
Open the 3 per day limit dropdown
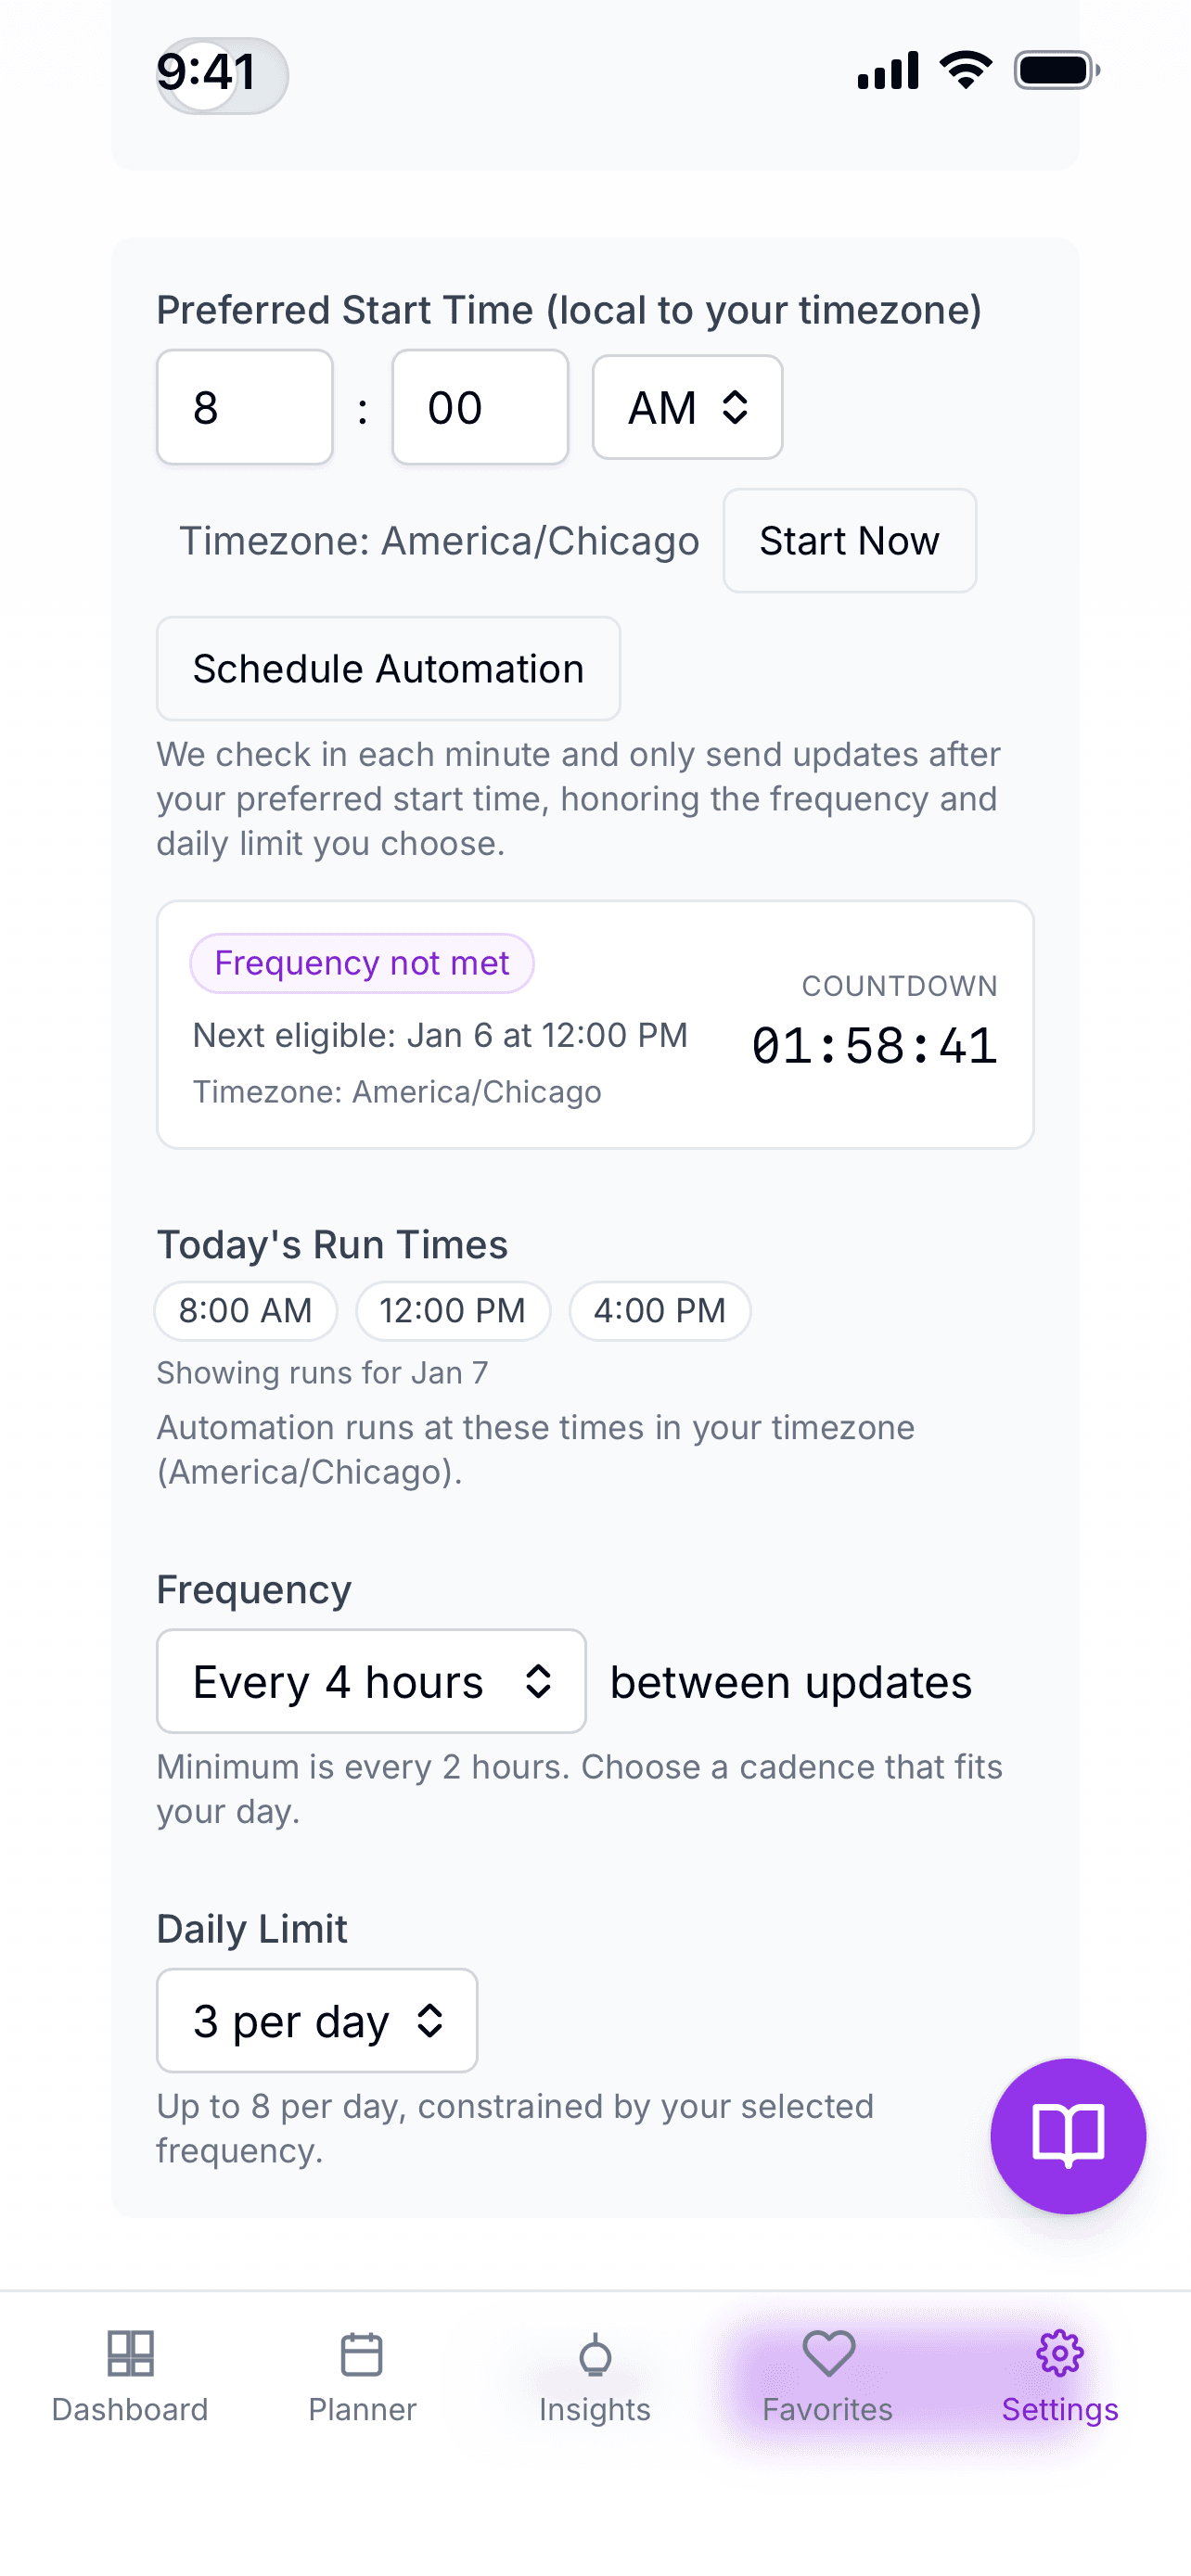[317, 2020]
